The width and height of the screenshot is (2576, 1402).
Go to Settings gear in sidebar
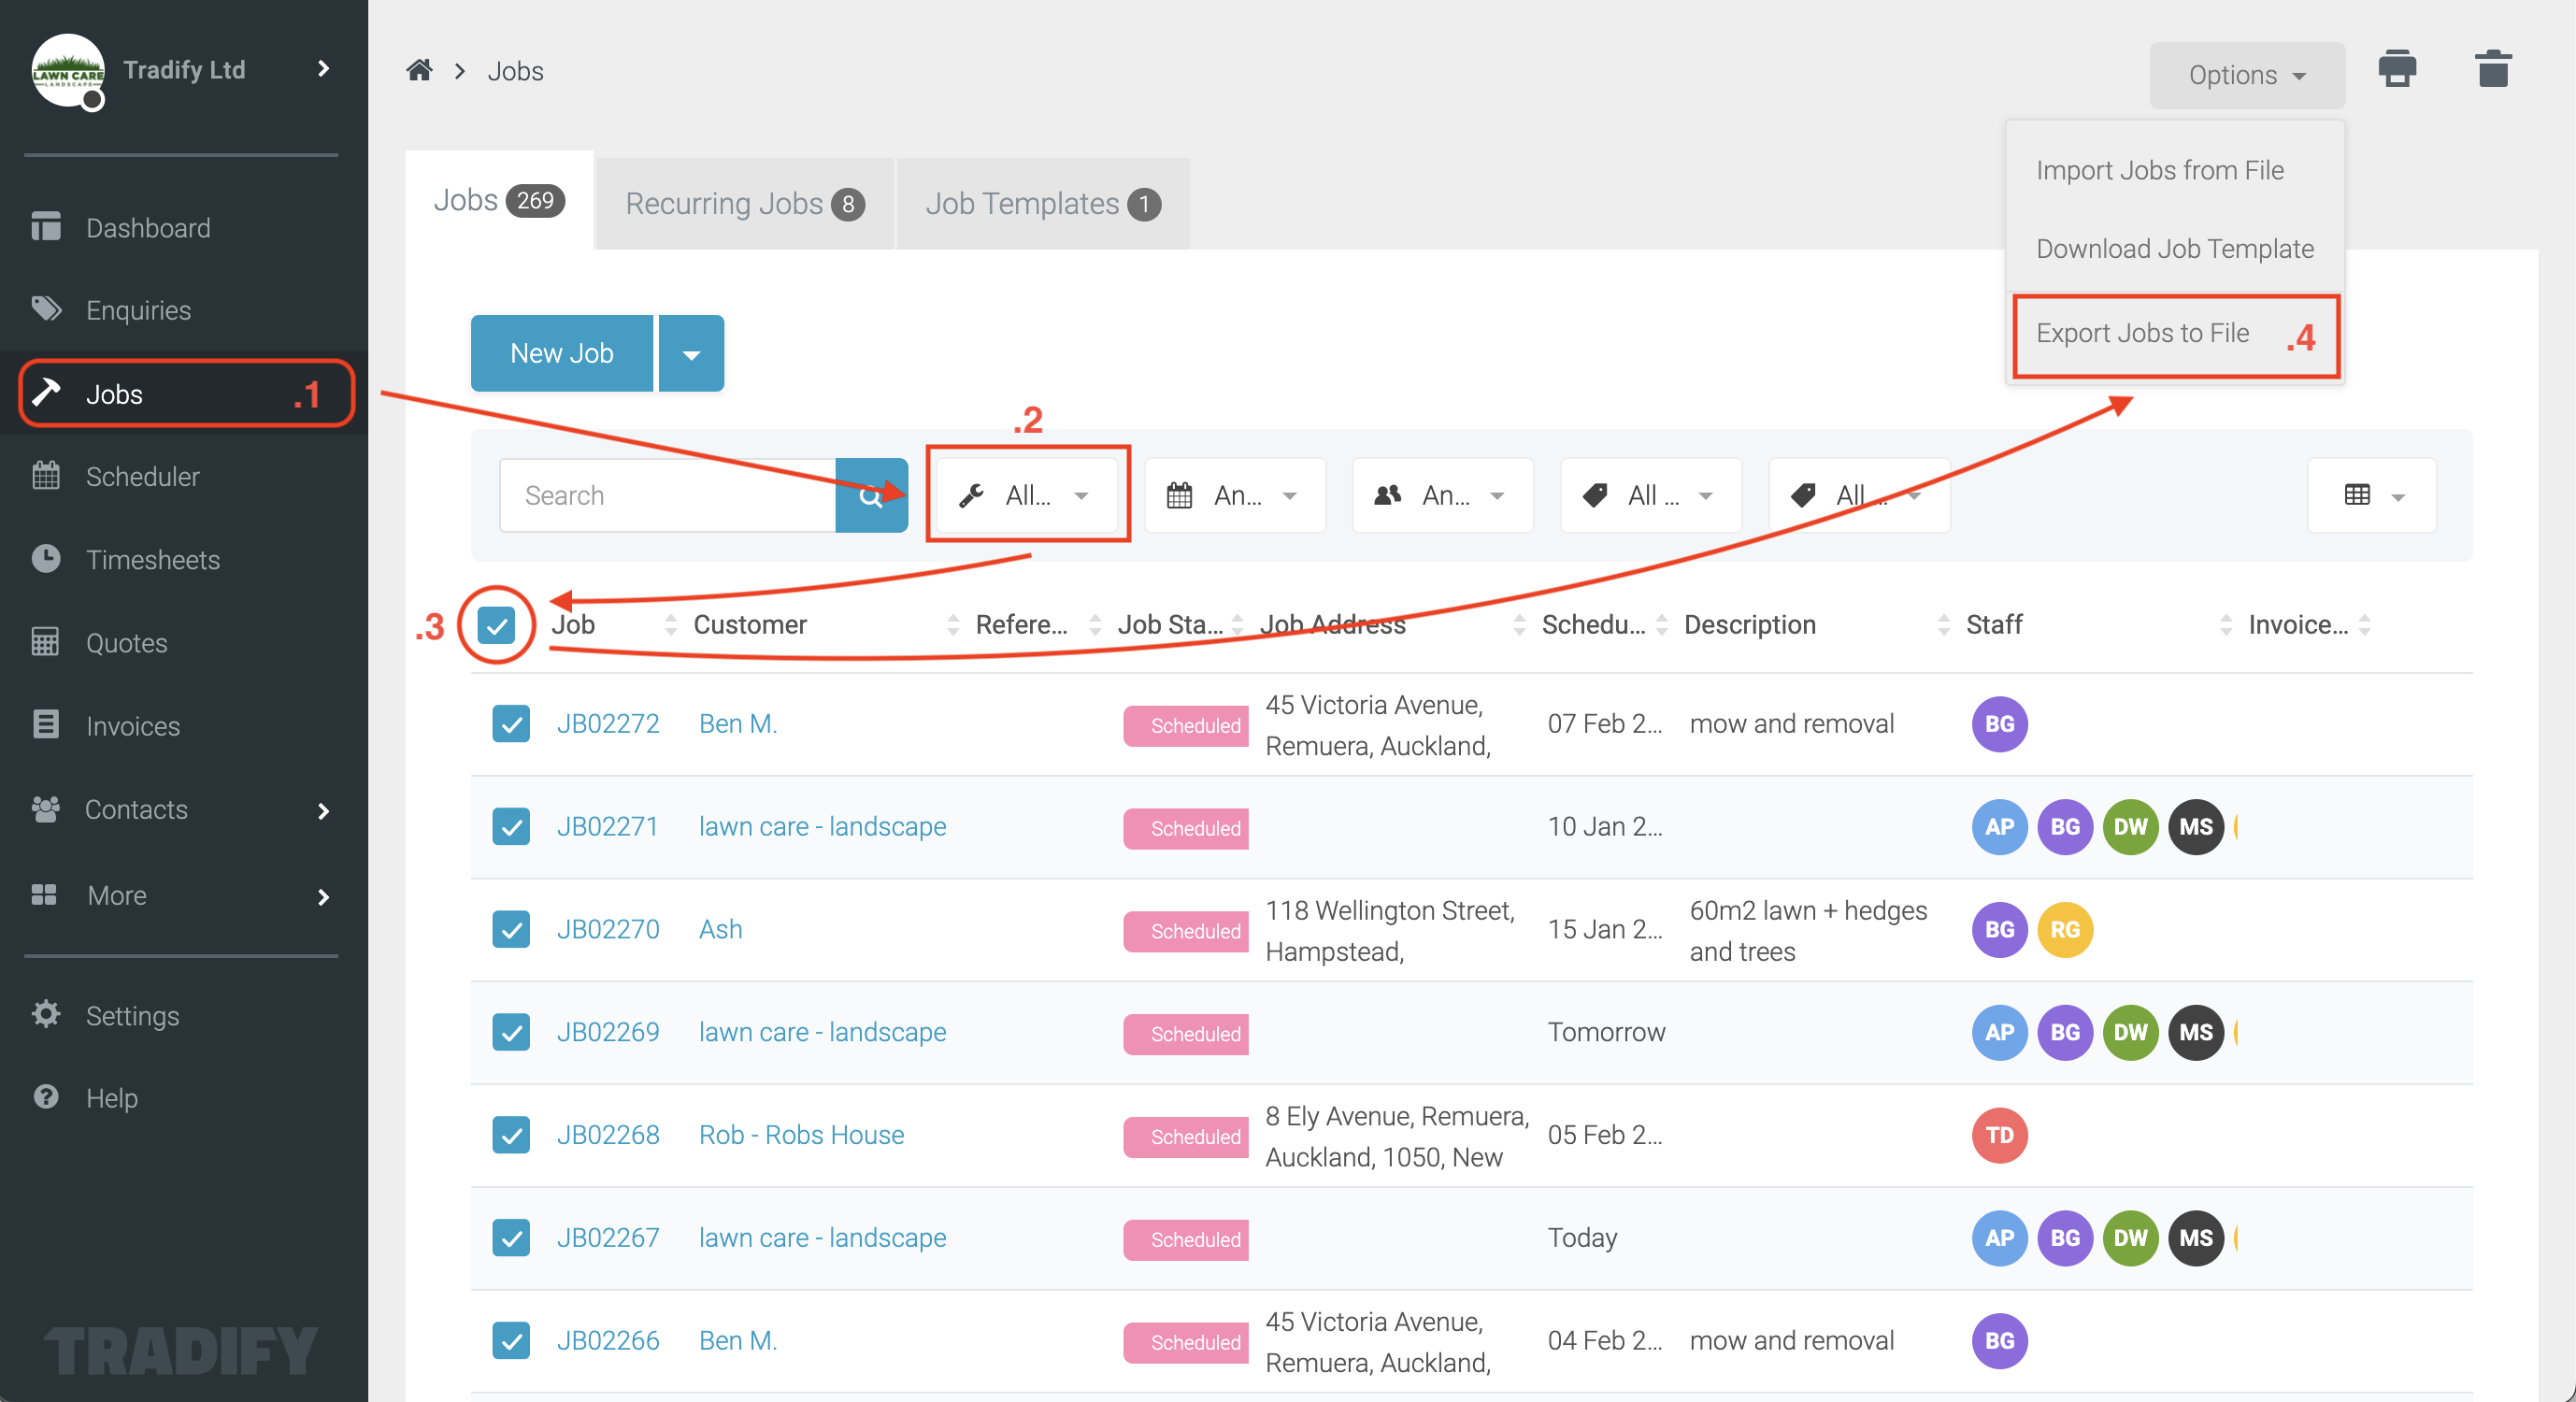point(132,1015)
